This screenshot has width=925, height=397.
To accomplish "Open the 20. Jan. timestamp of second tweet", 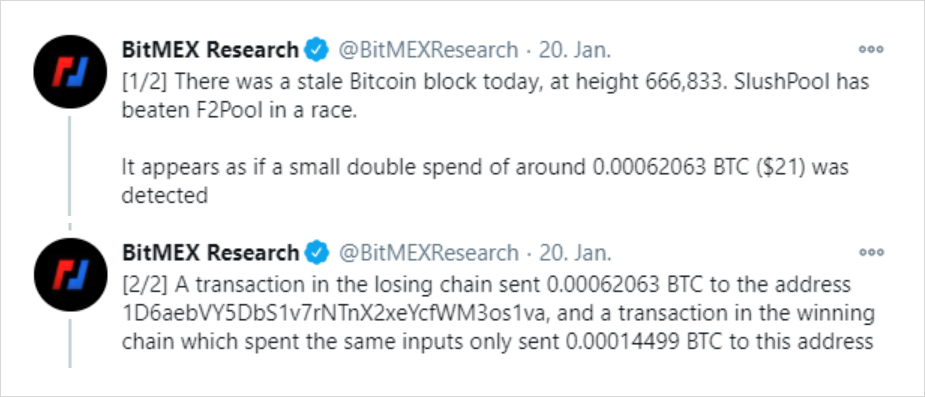I will 575,253.
